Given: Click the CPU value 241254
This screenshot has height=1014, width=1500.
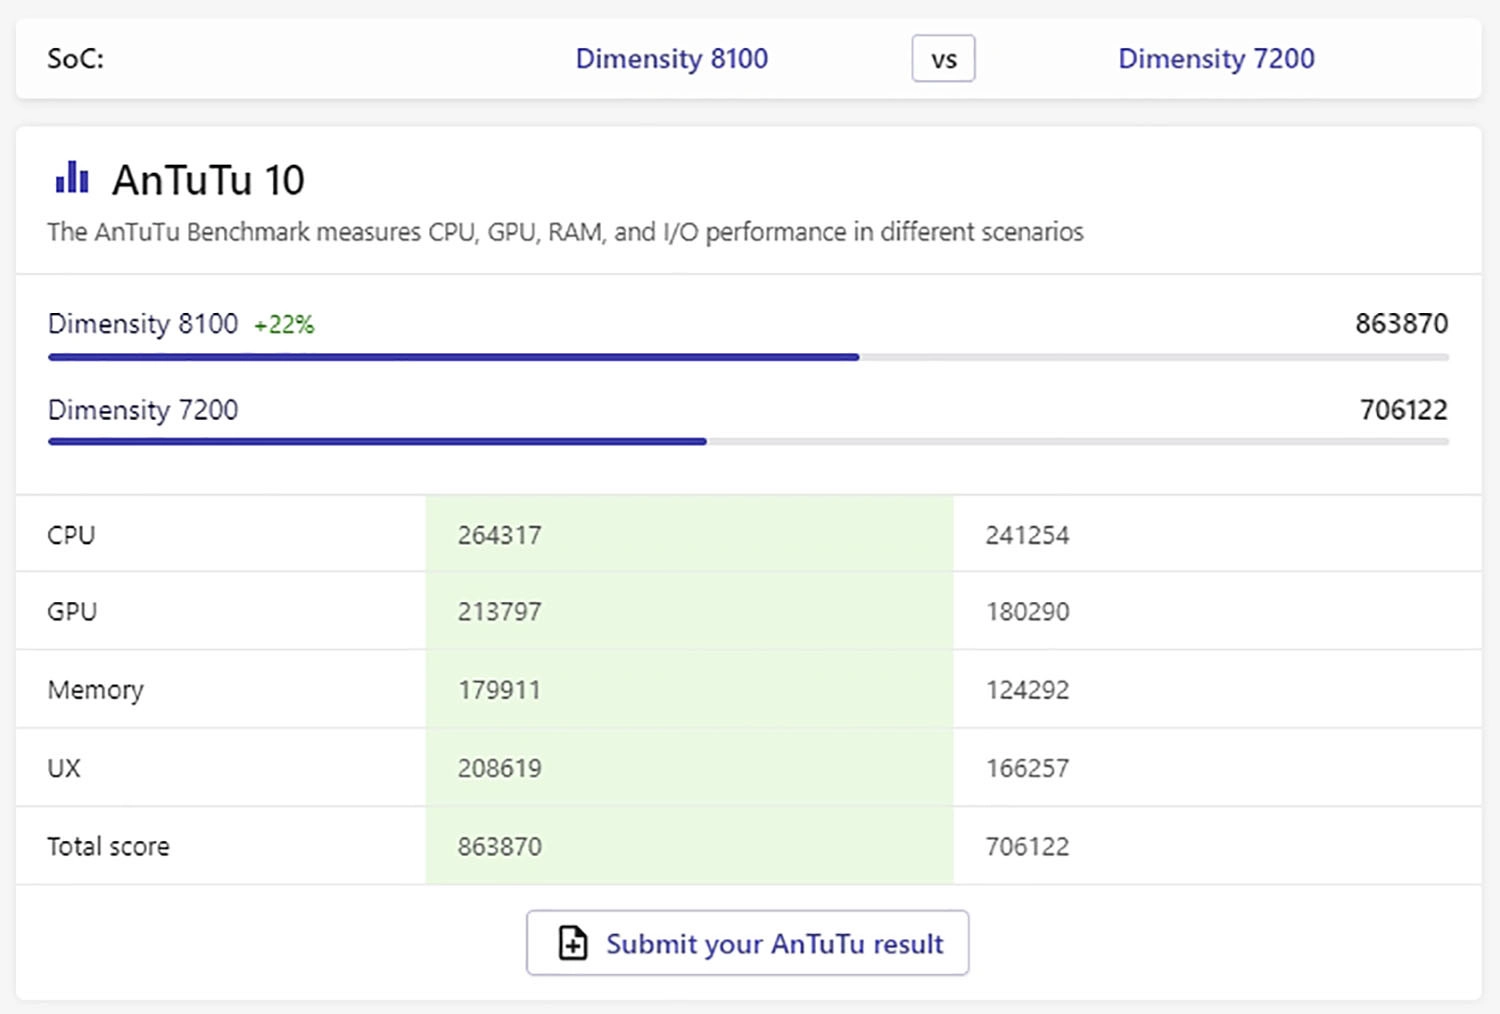Looking at the screenshot, I should [x=1027, y=535].
